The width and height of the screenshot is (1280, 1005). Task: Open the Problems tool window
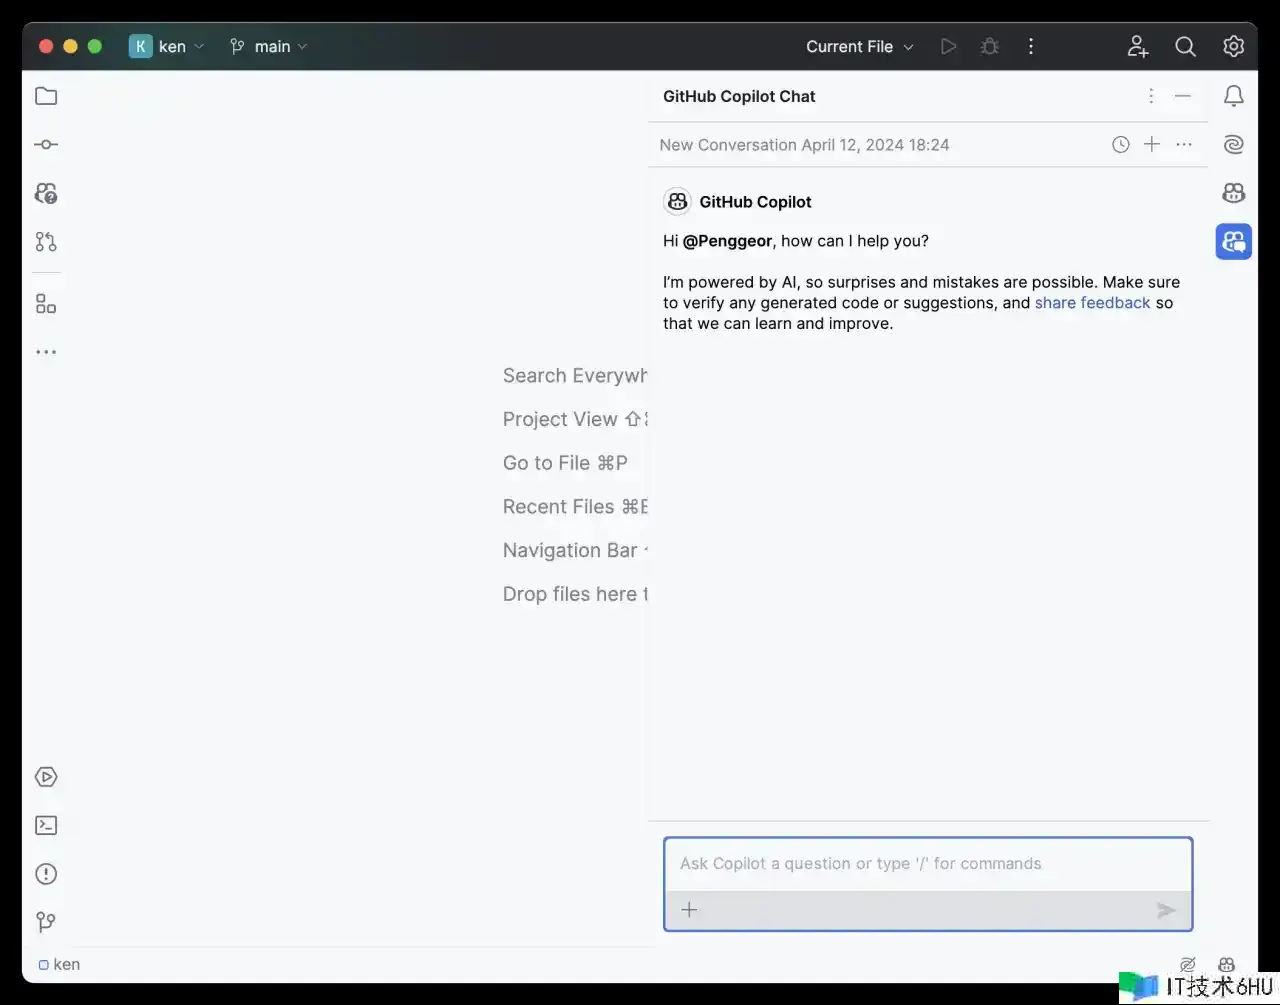tap(46, 873)
